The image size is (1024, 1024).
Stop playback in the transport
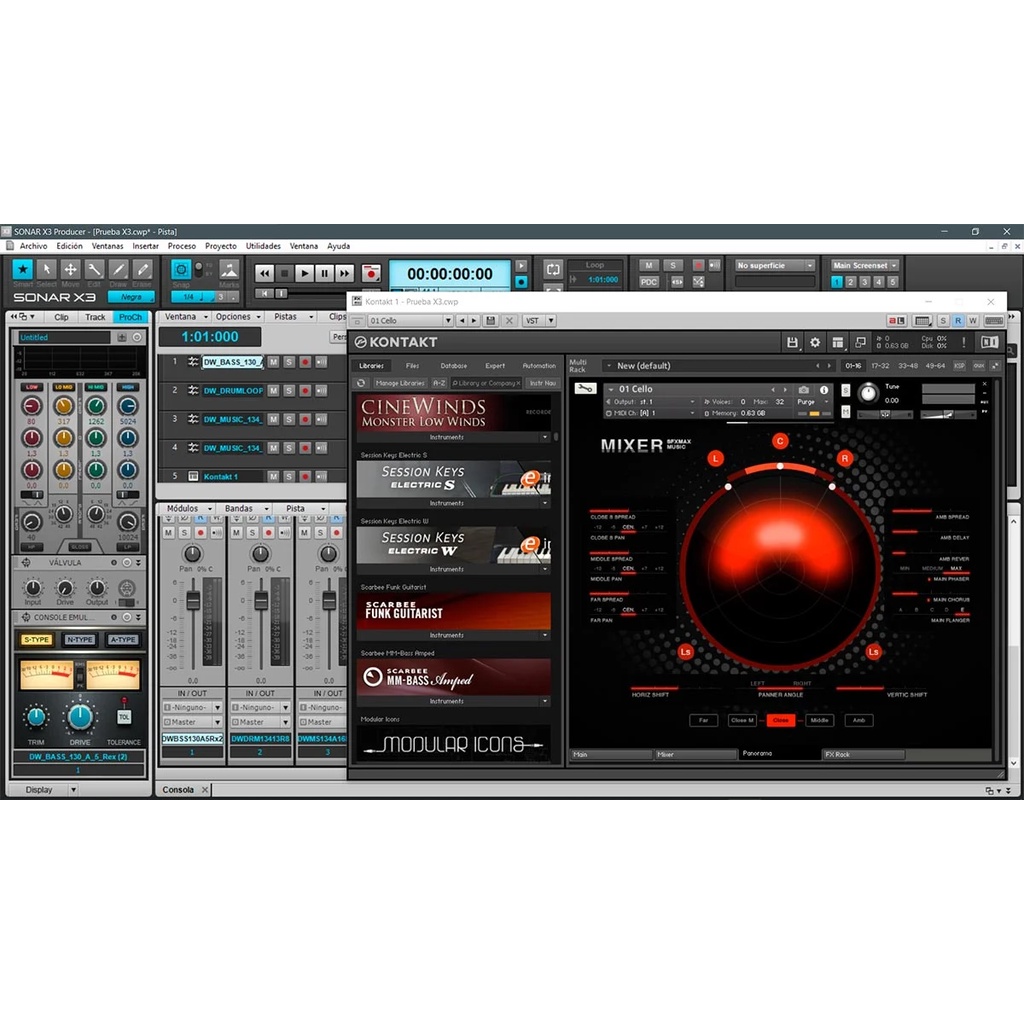tap(284, 274)
